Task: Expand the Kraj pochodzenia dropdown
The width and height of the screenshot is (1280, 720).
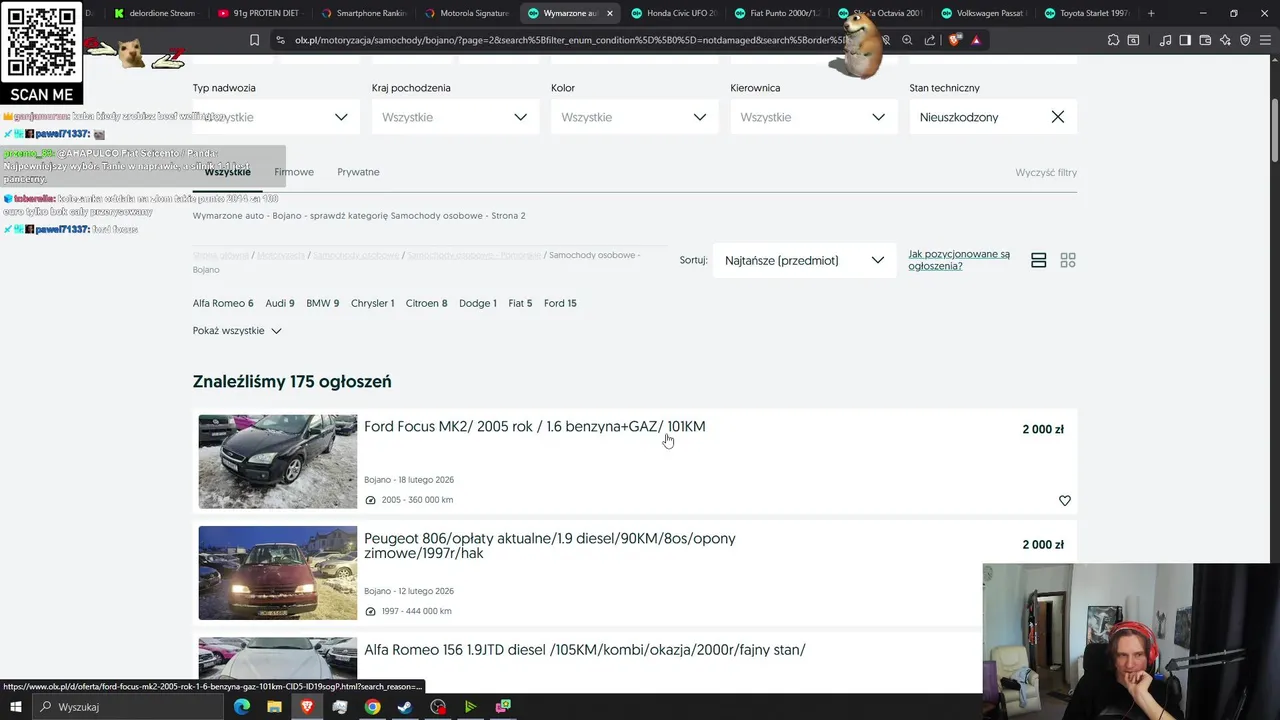Action: (455, 117)
